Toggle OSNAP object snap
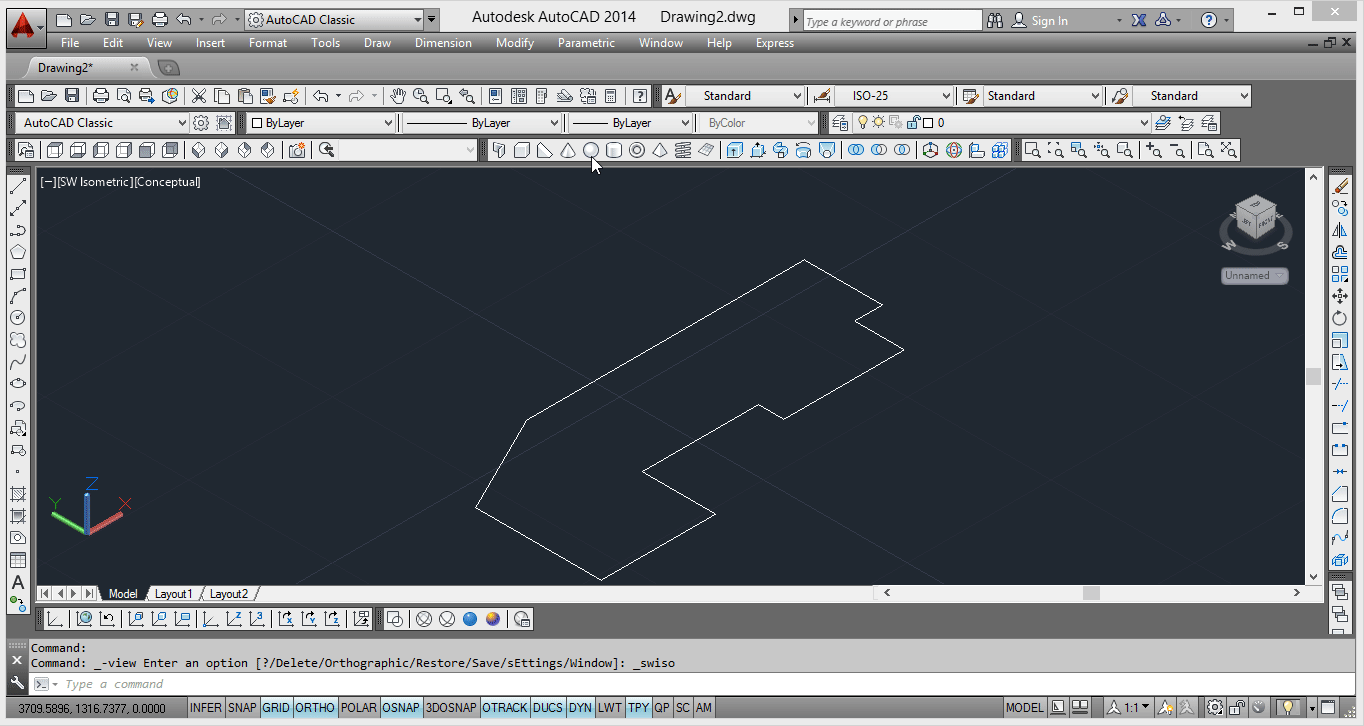This screenshot has height=726, width=1364. tap(401, 708)
